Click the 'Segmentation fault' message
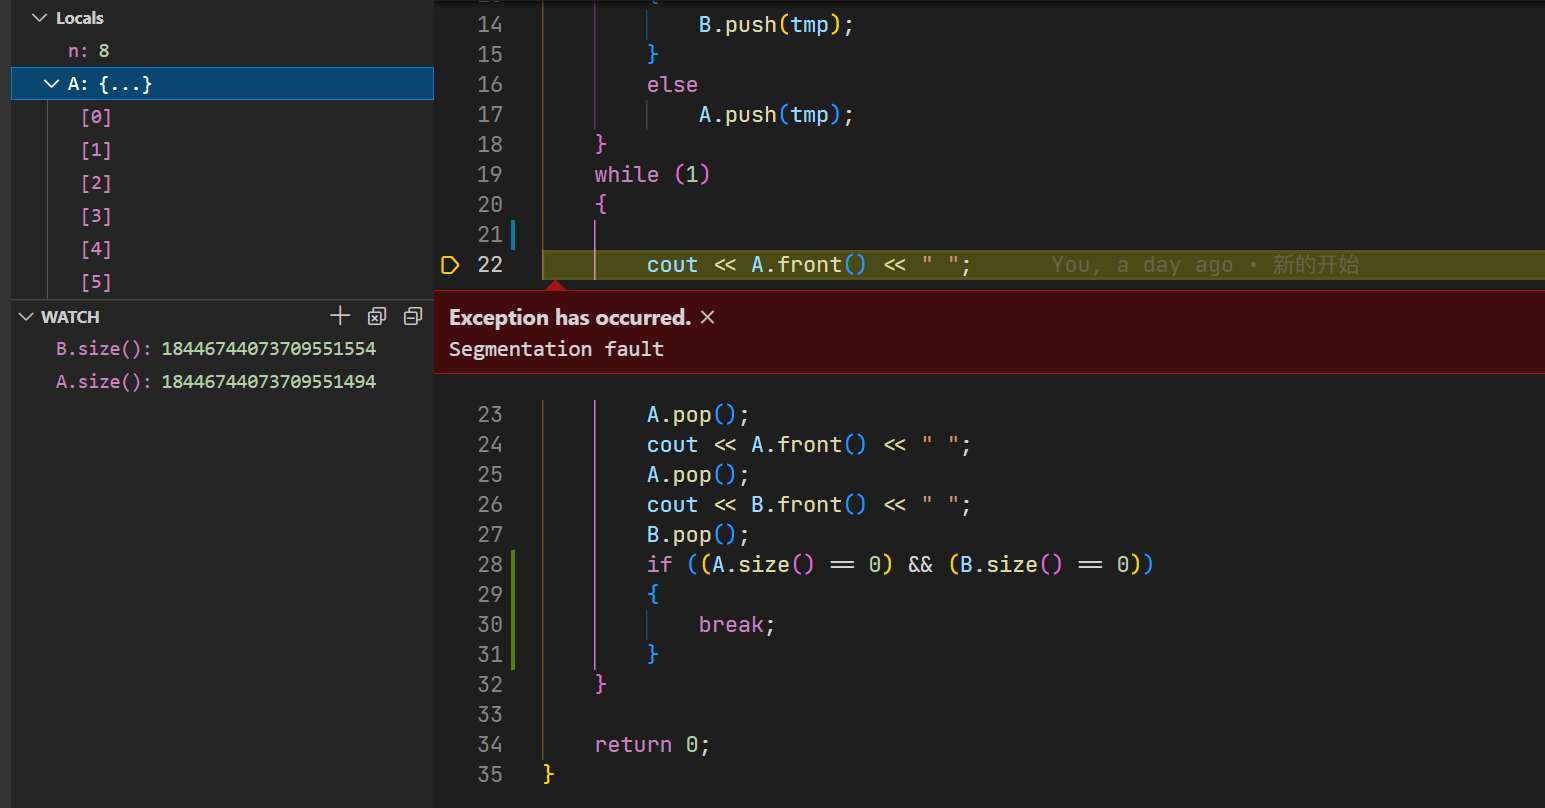 point(556,349)
